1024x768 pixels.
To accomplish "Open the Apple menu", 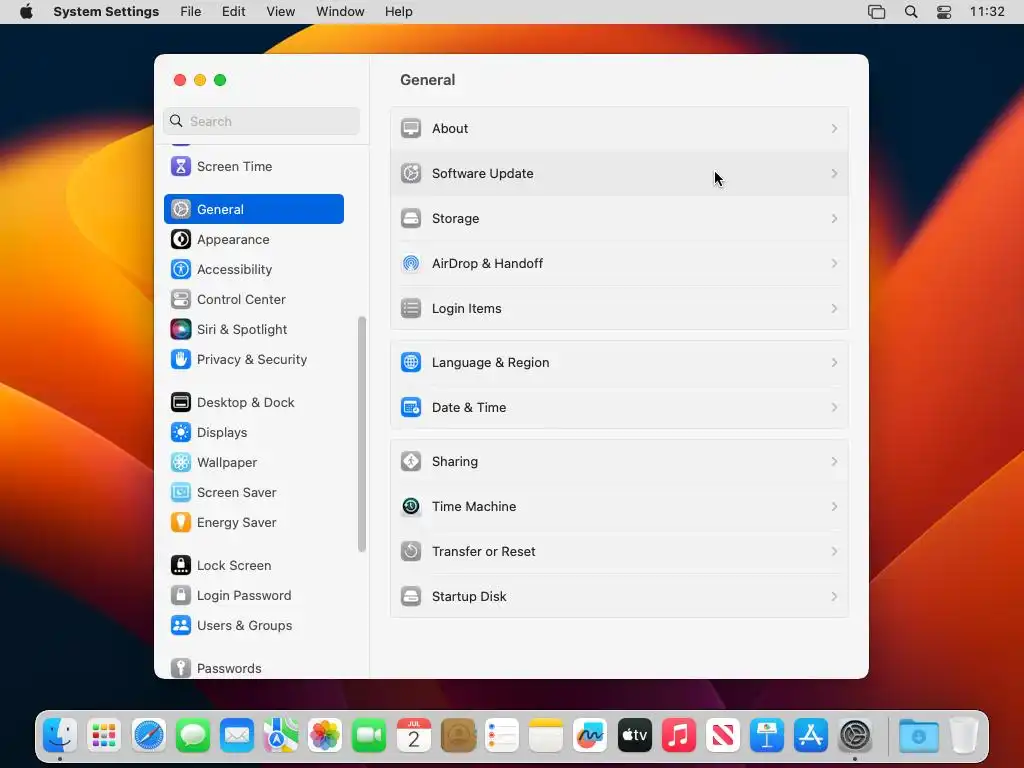I will pos(26,12).
